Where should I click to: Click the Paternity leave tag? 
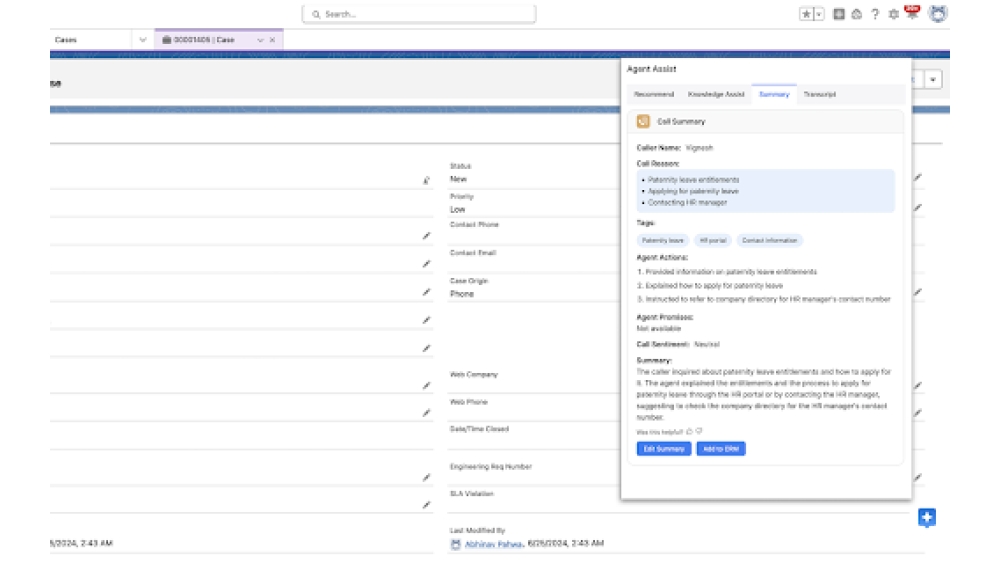pyautogui.click(x=663, y=240)
